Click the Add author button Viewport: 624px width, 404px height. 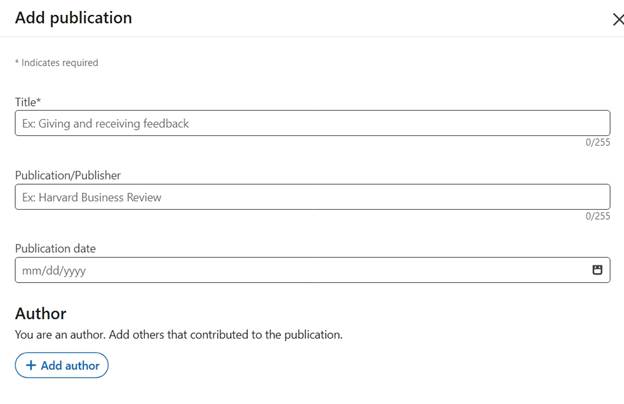pos(62,365)
